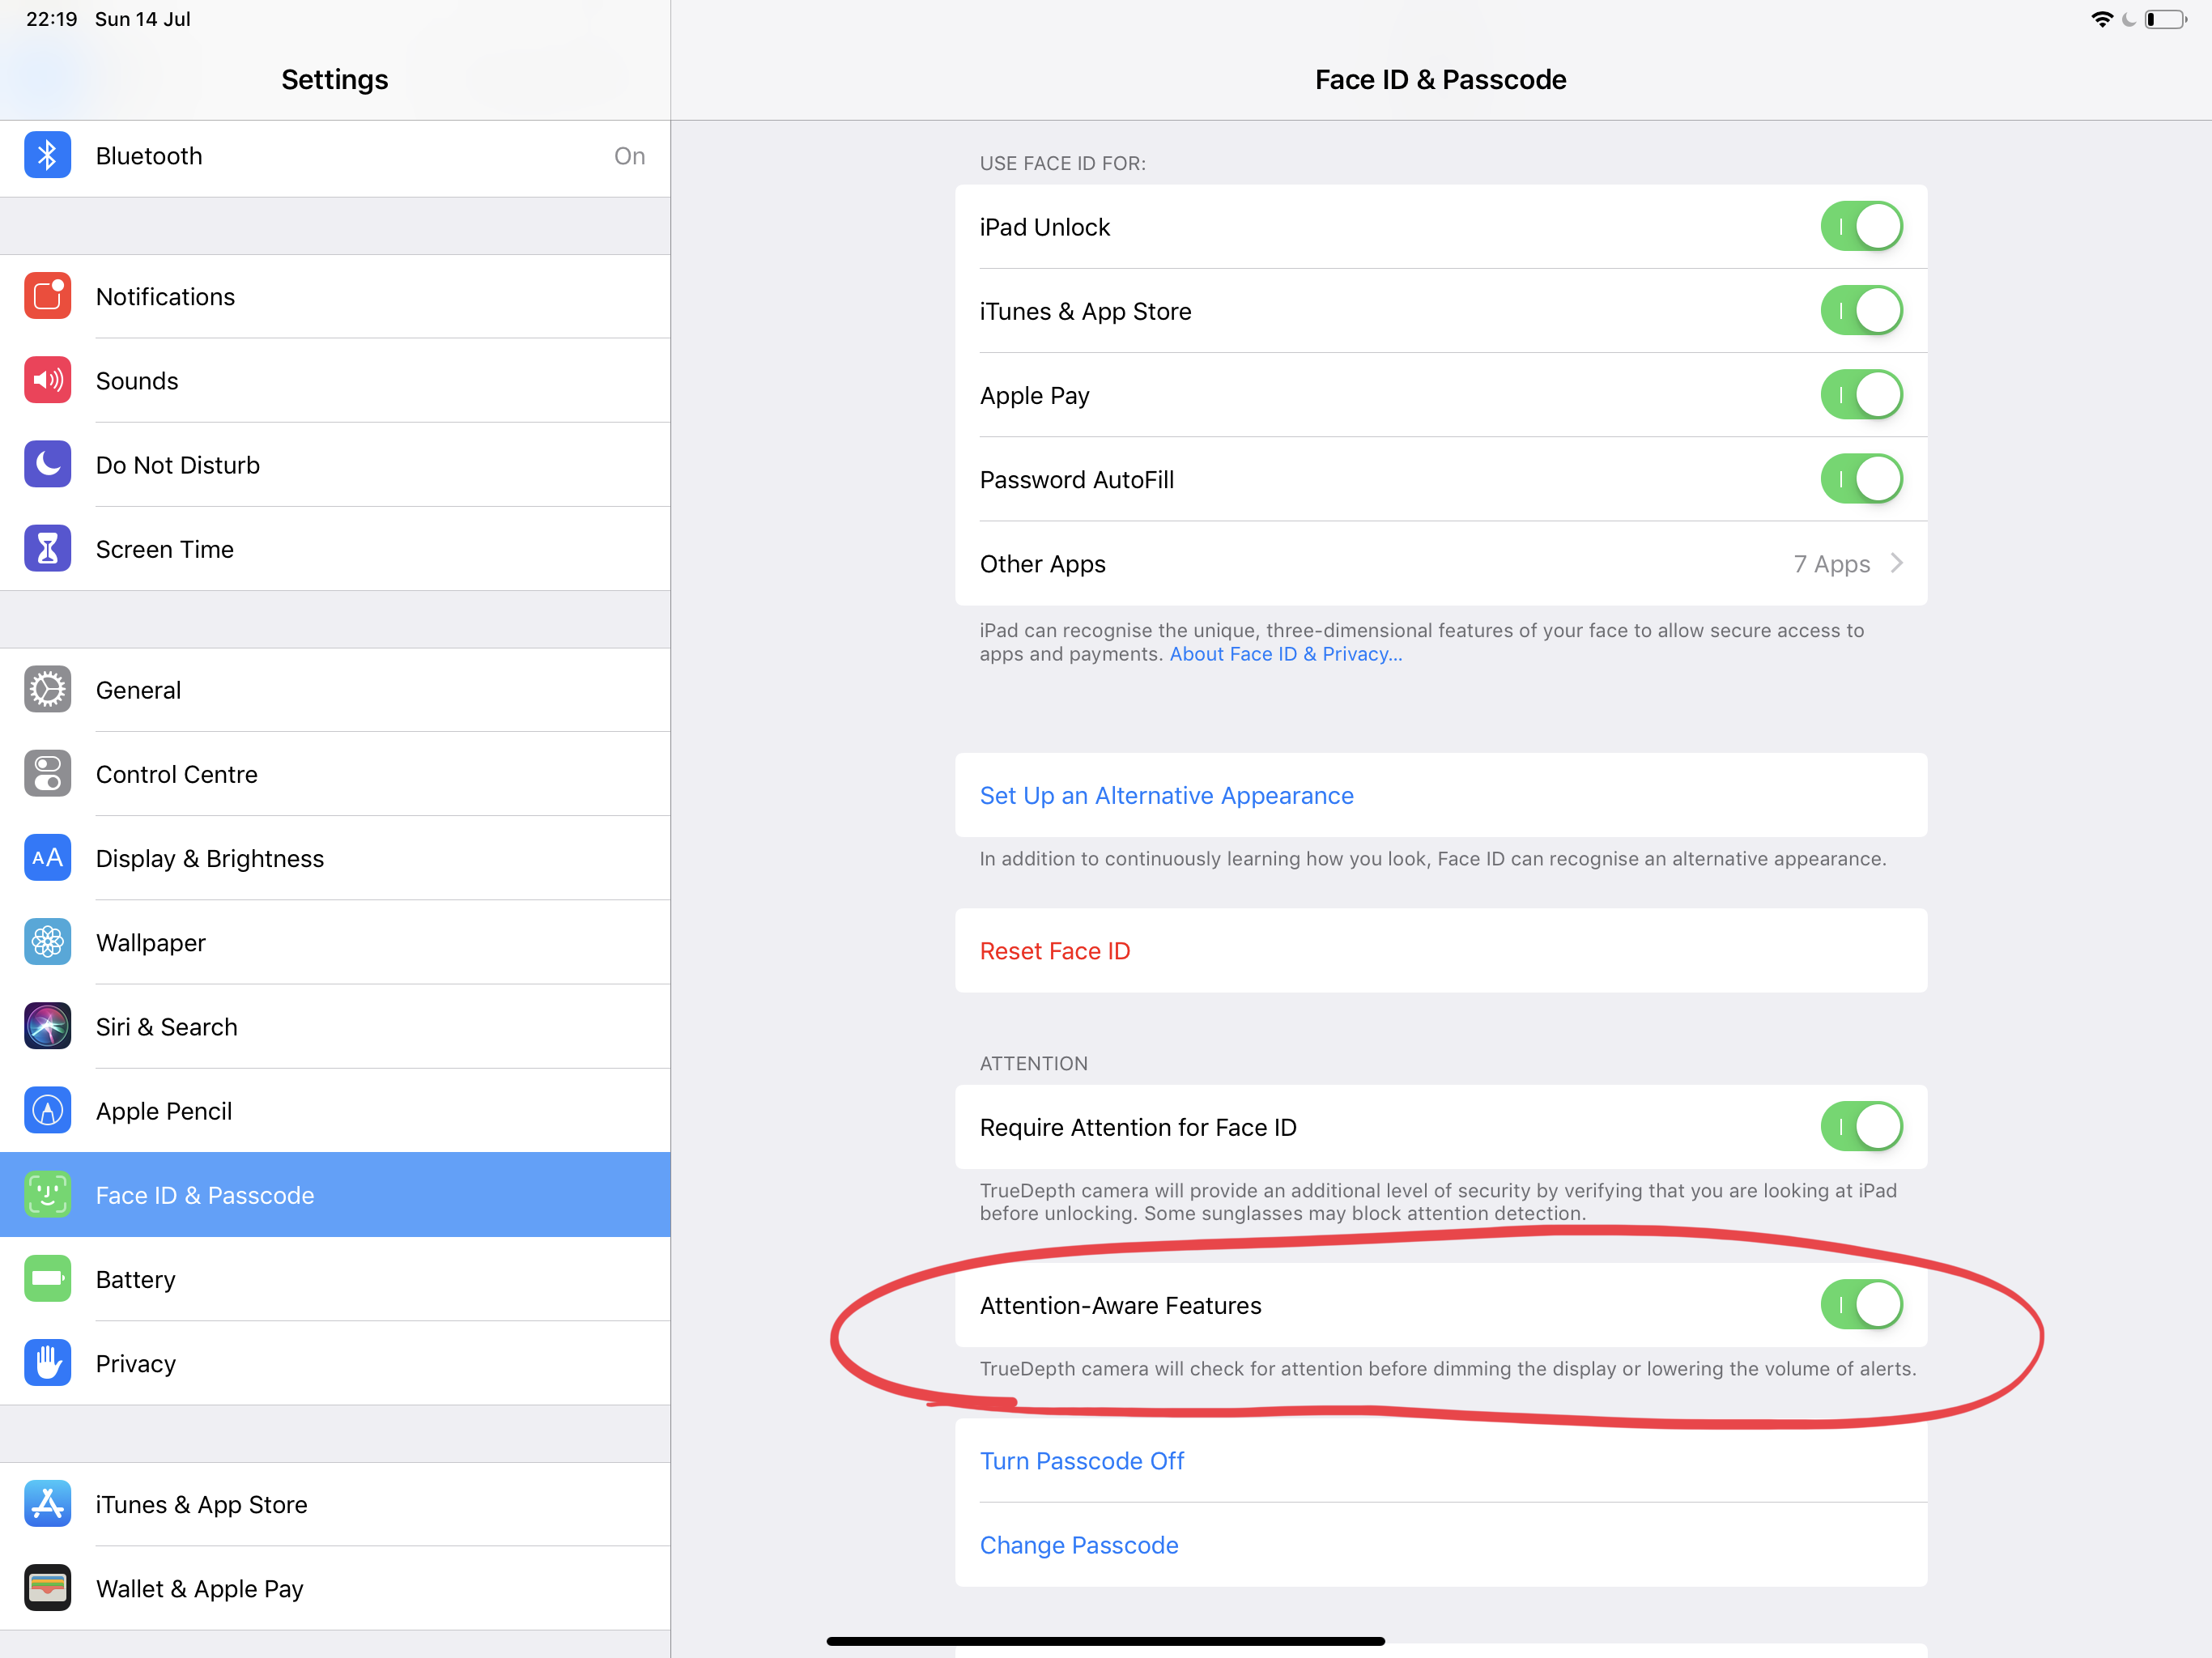Image resolution: width=2212 pixels, height=1658 pixels.
Task: Select General in the sidebar
Action: click(x=335, y=689)
